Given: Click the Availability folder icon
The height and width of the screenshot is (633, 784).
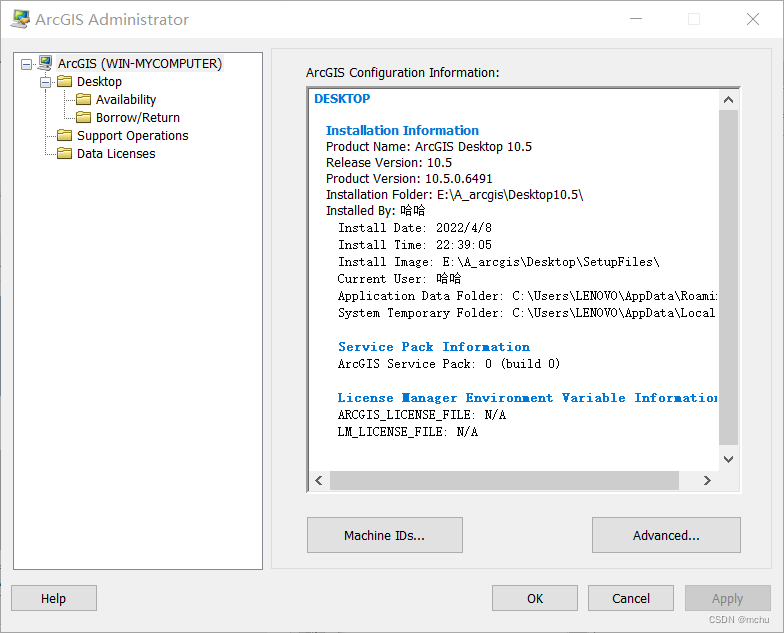Looking at the screenshot, I should coord(84,99).
